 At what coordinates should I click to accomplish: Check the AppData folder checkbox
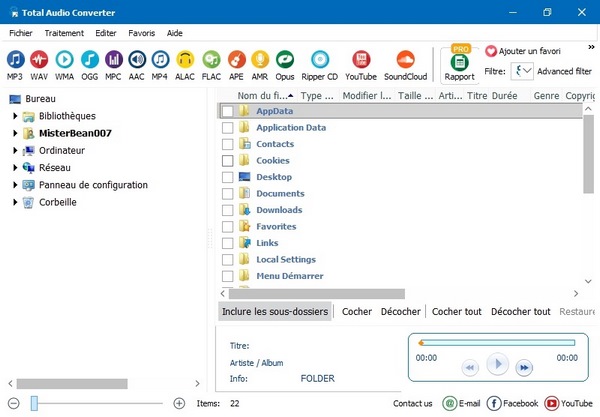point(228,111)
